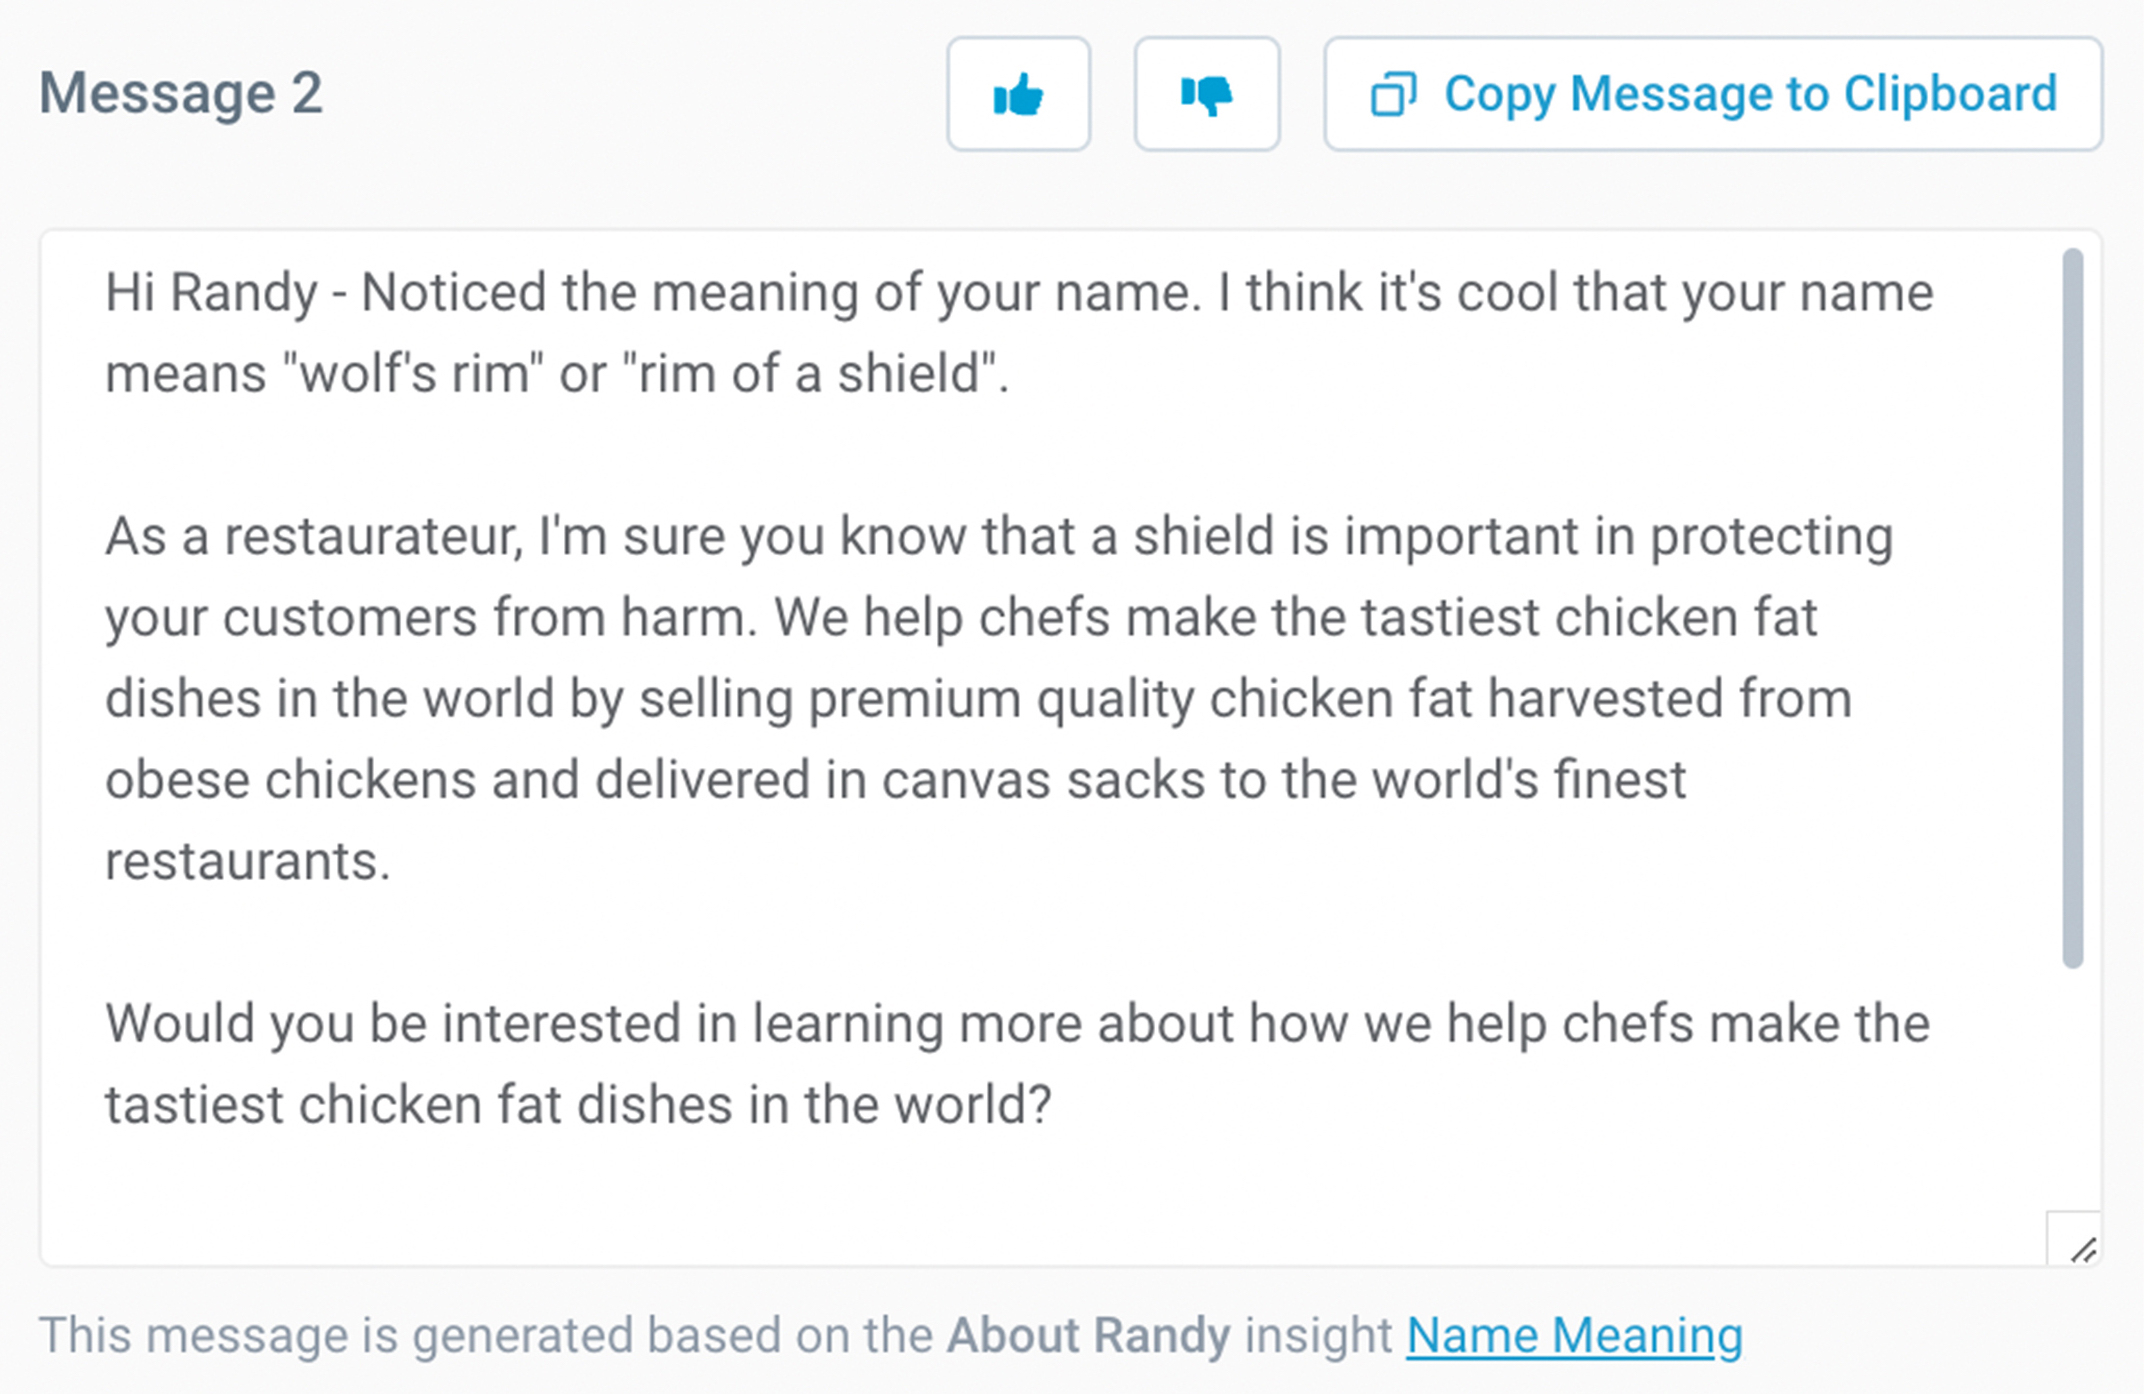The width and height of the screenshot is (2144, 1394).
Task: Place cursor on 'Hi Randy' greeting
Action: point(211,293)
